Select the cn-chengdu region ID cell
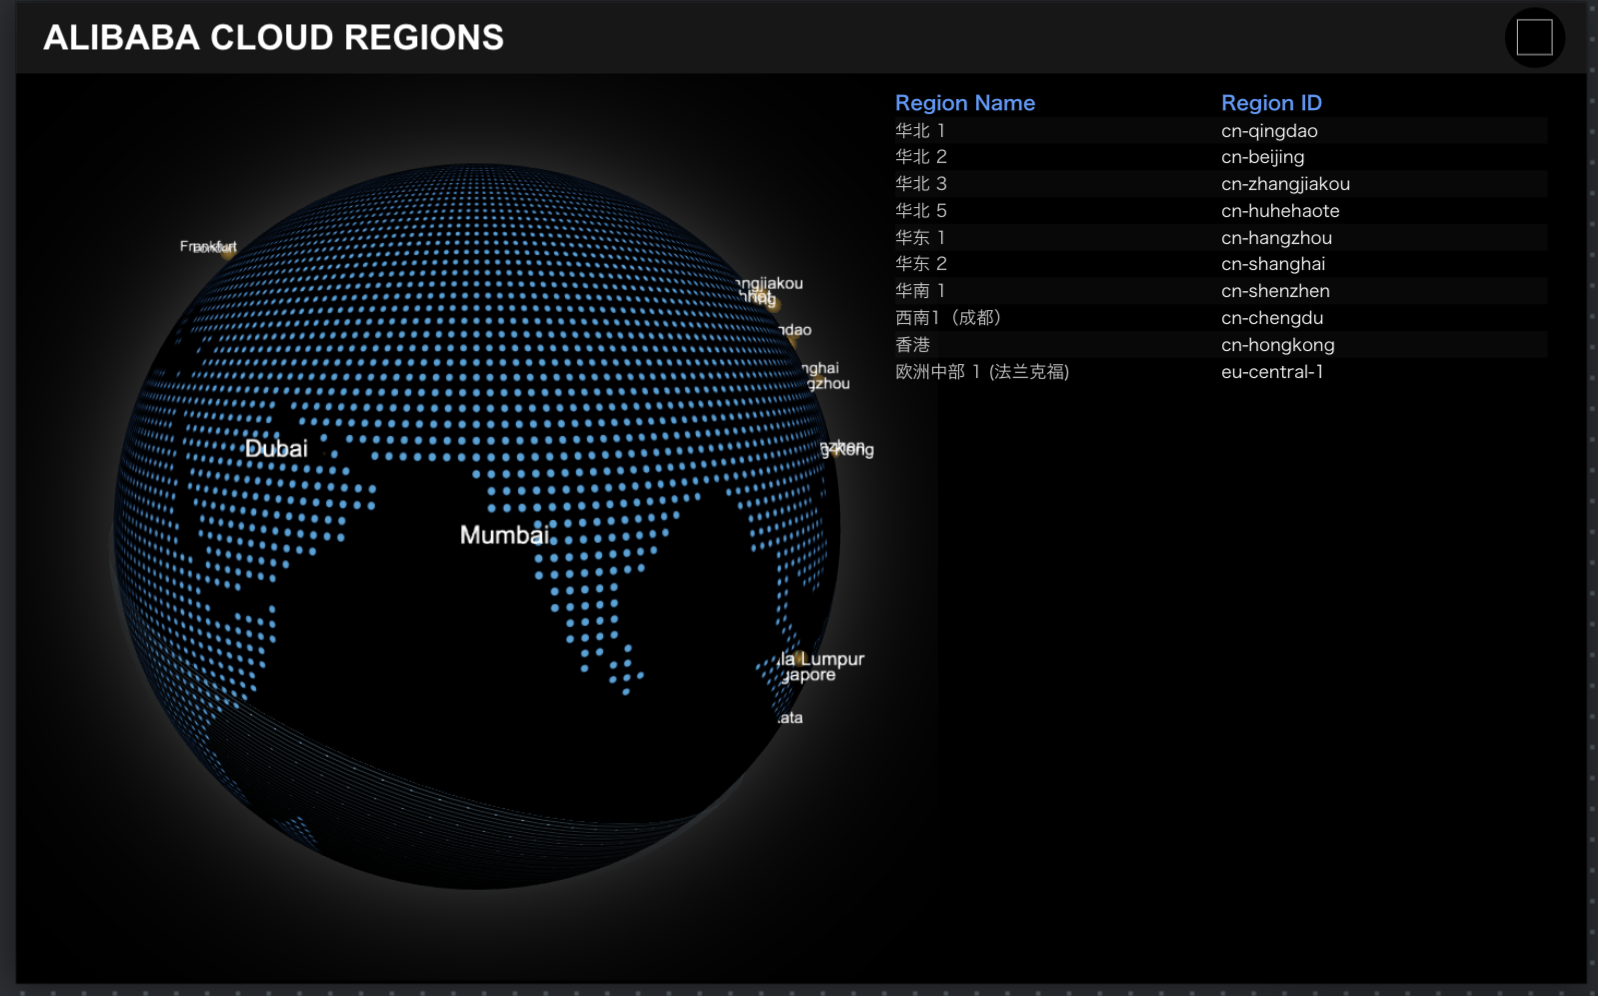 tap(1272, 318)
